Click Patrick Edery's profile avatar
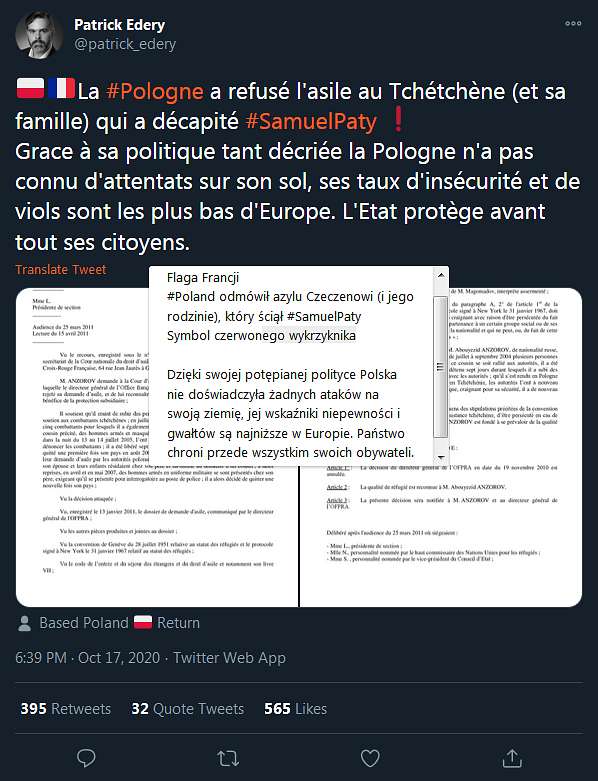This screenshot has width=598, height=781. pos(39,34)
